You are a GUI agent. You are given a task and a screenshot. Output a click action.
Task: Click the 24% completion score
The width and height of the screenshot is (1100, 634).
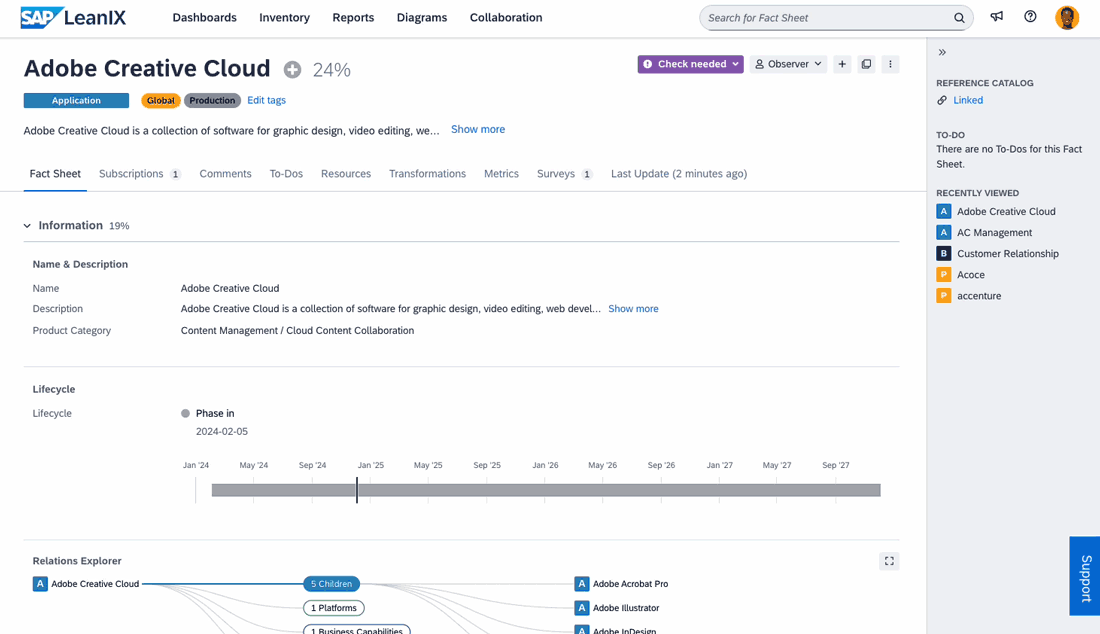pyautogui.click(x=332, y=70)
